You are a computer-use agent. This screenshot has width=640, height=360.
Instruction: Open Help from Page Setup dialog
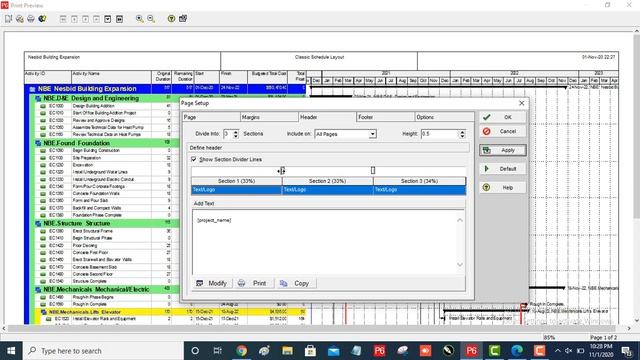click(x=502, y=188)
